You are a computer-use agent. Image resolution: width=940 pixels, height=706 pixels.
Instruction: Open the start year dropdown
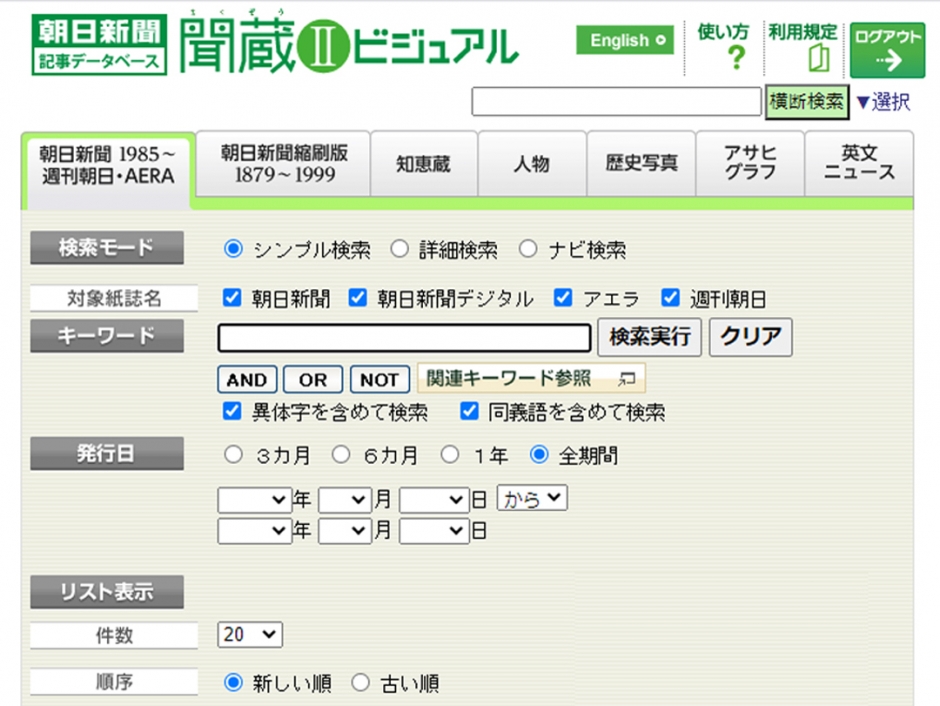(x=254, y=500)
